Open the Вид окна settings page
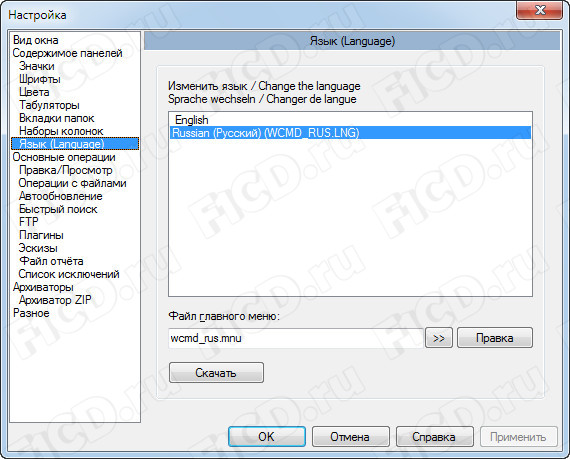The width and height of the screenshot is (570, 459). pyautogui.click(x=36, y=40)
